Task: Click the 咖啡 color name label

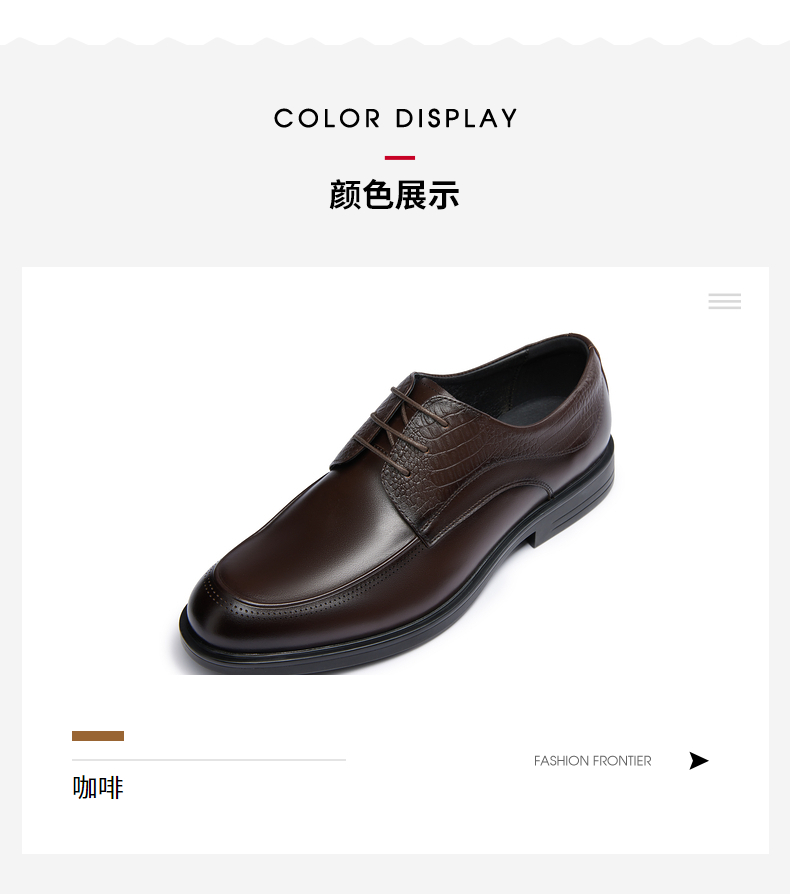Action: (x=98, y=787)
